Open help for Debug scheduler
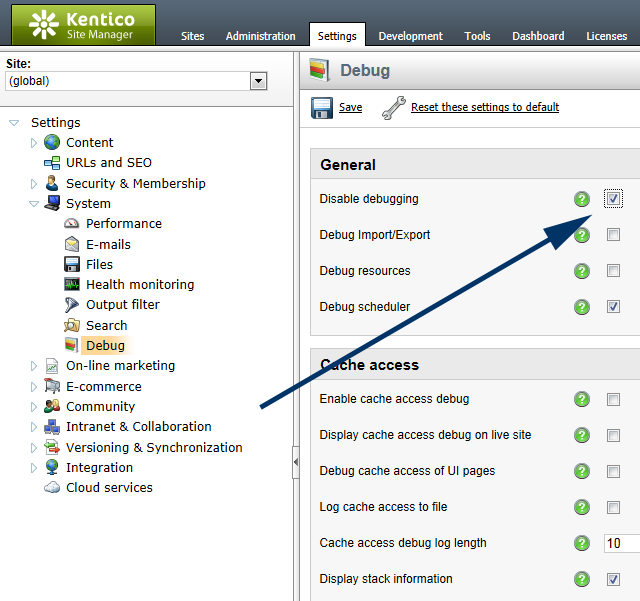640x601 pixels. pyautogui.click(x=582, y=307)
